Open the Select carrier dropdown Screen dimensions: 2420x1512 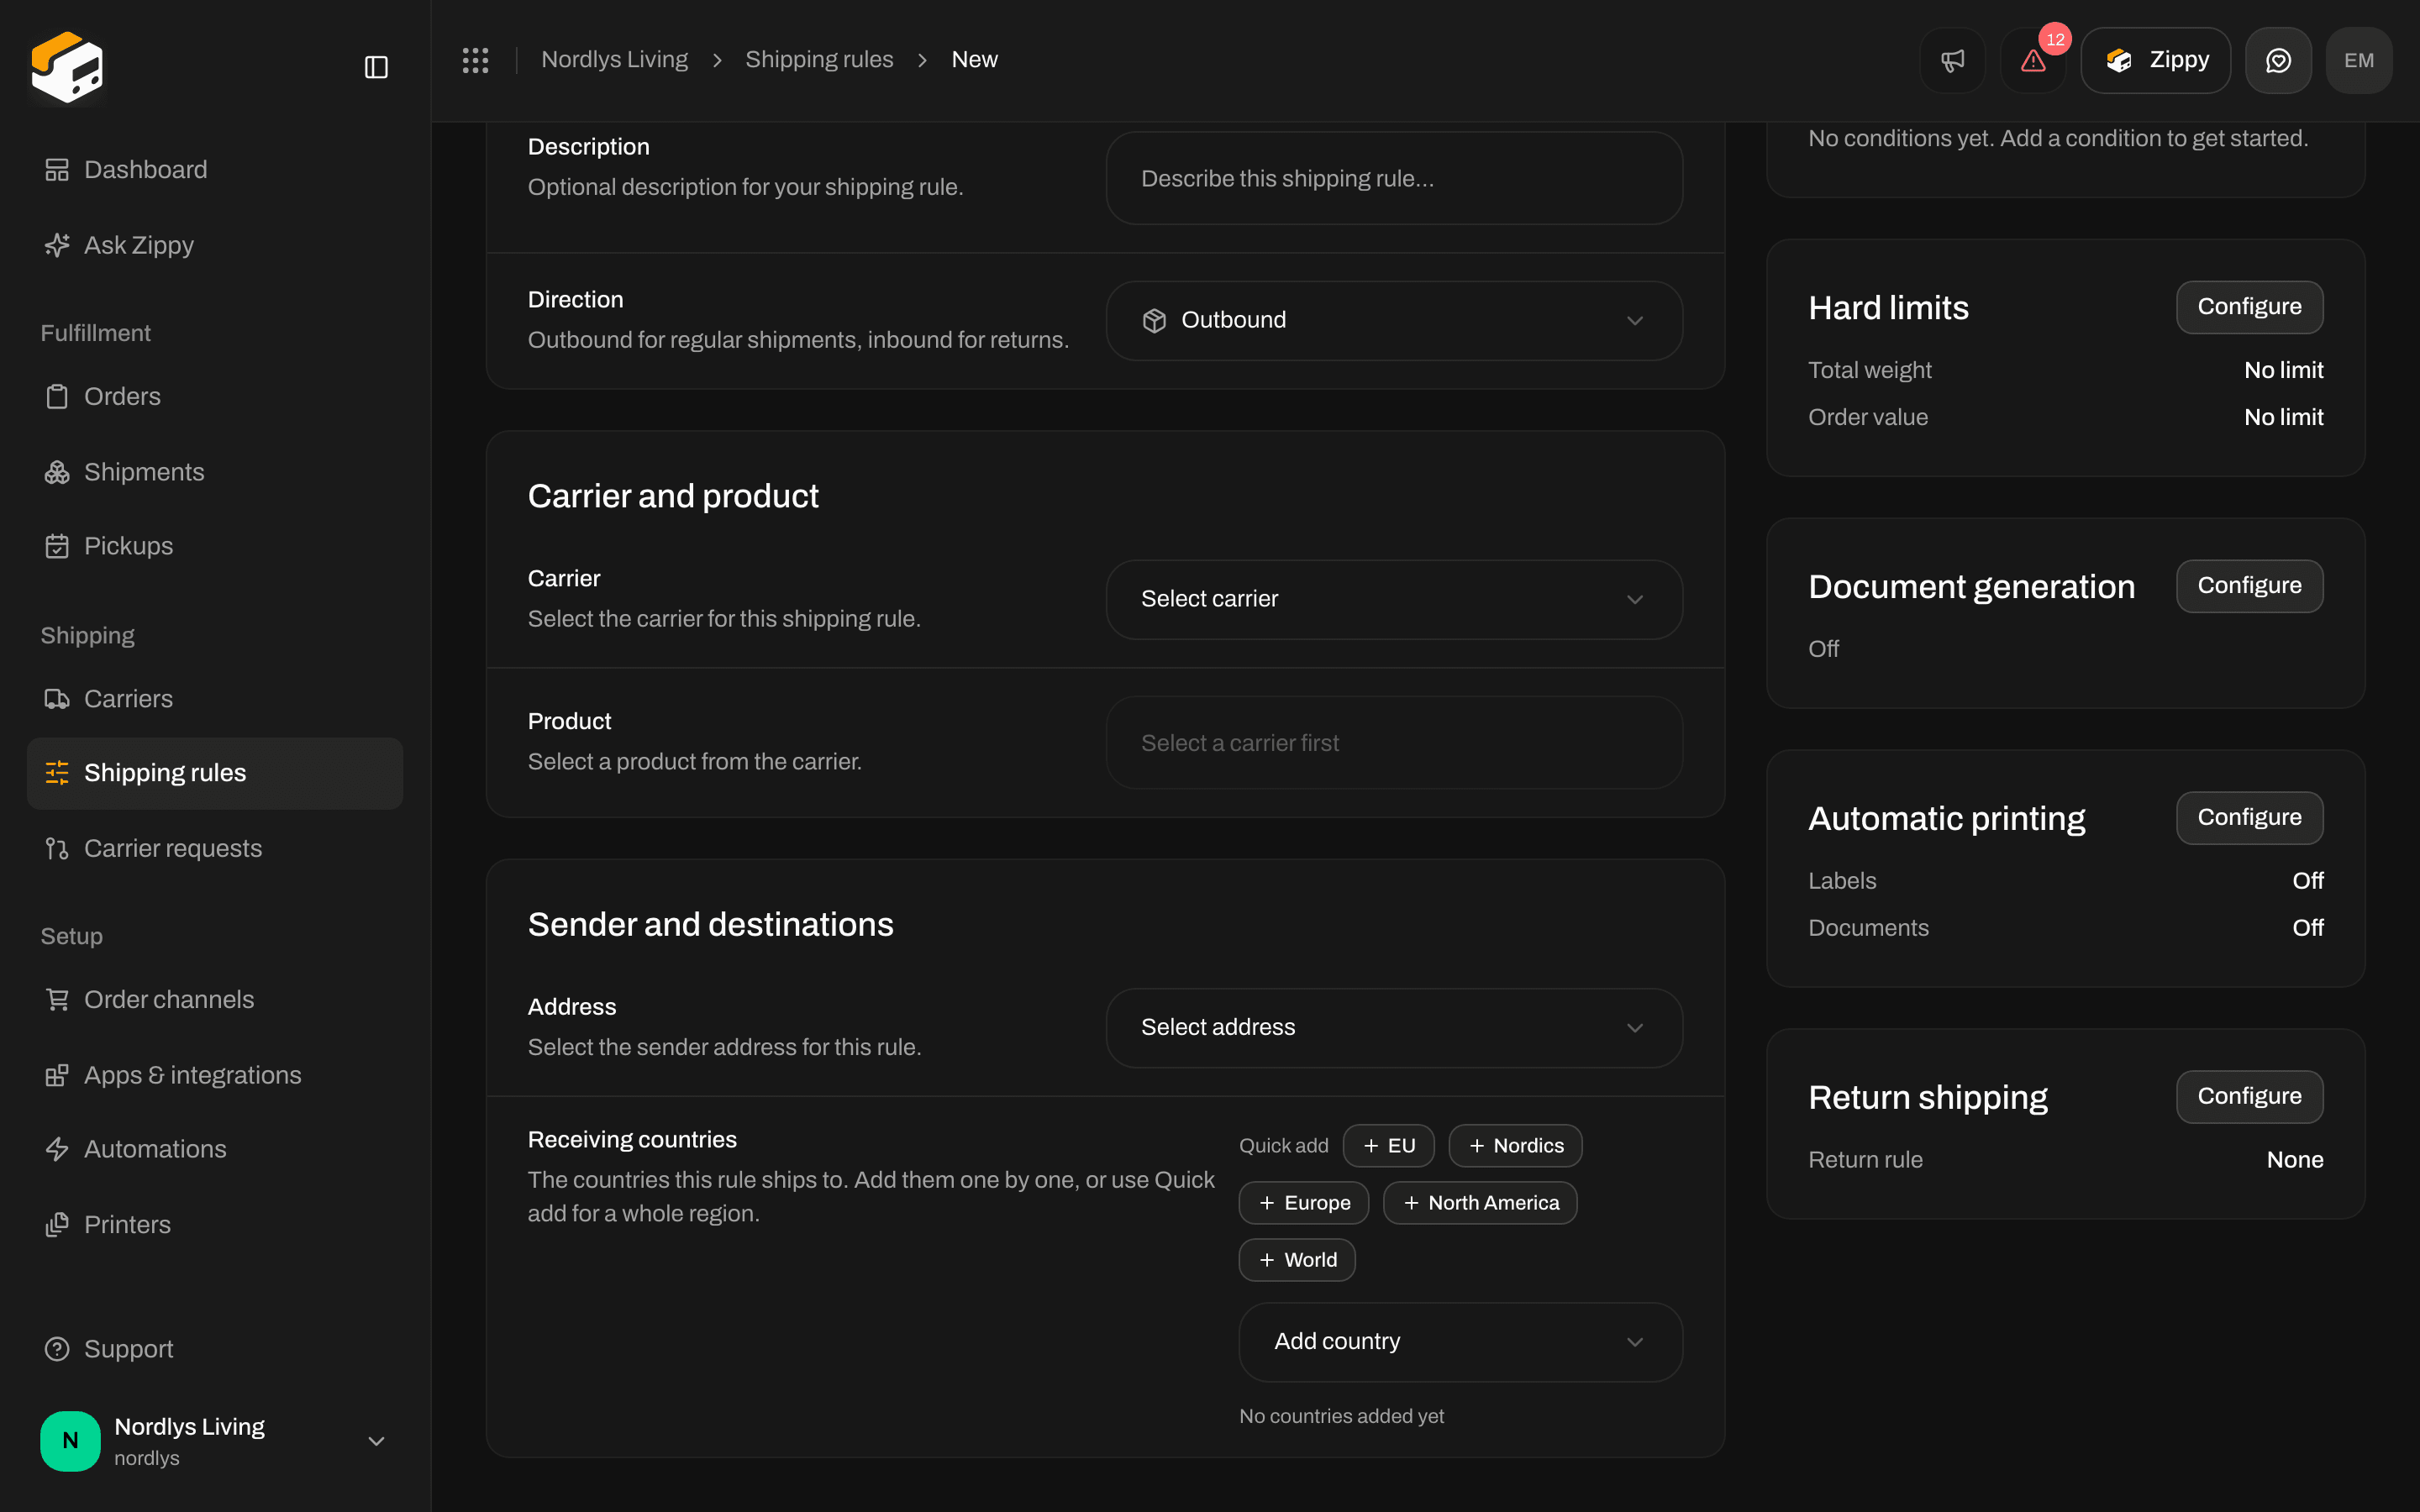[x=1394, y=599]
